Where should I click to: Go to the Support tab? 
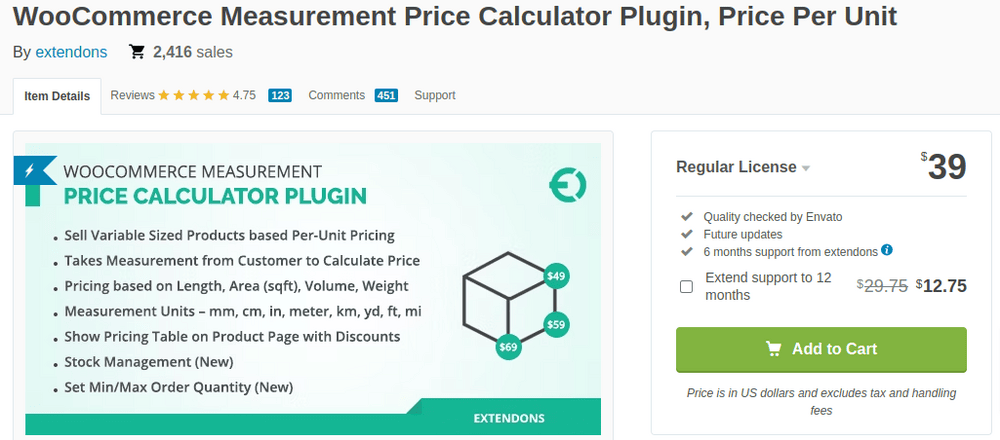(x=435, y=96)
